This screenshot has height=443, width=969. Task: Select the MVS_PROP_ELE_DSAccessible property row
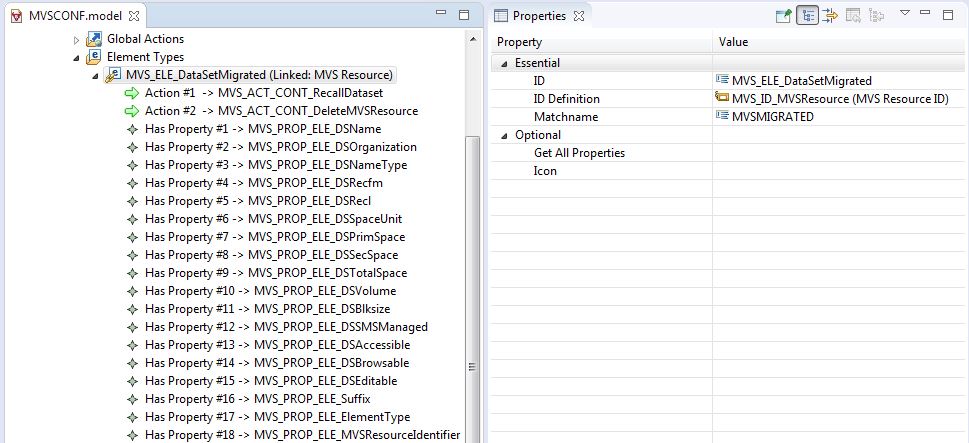coord(277,345)
